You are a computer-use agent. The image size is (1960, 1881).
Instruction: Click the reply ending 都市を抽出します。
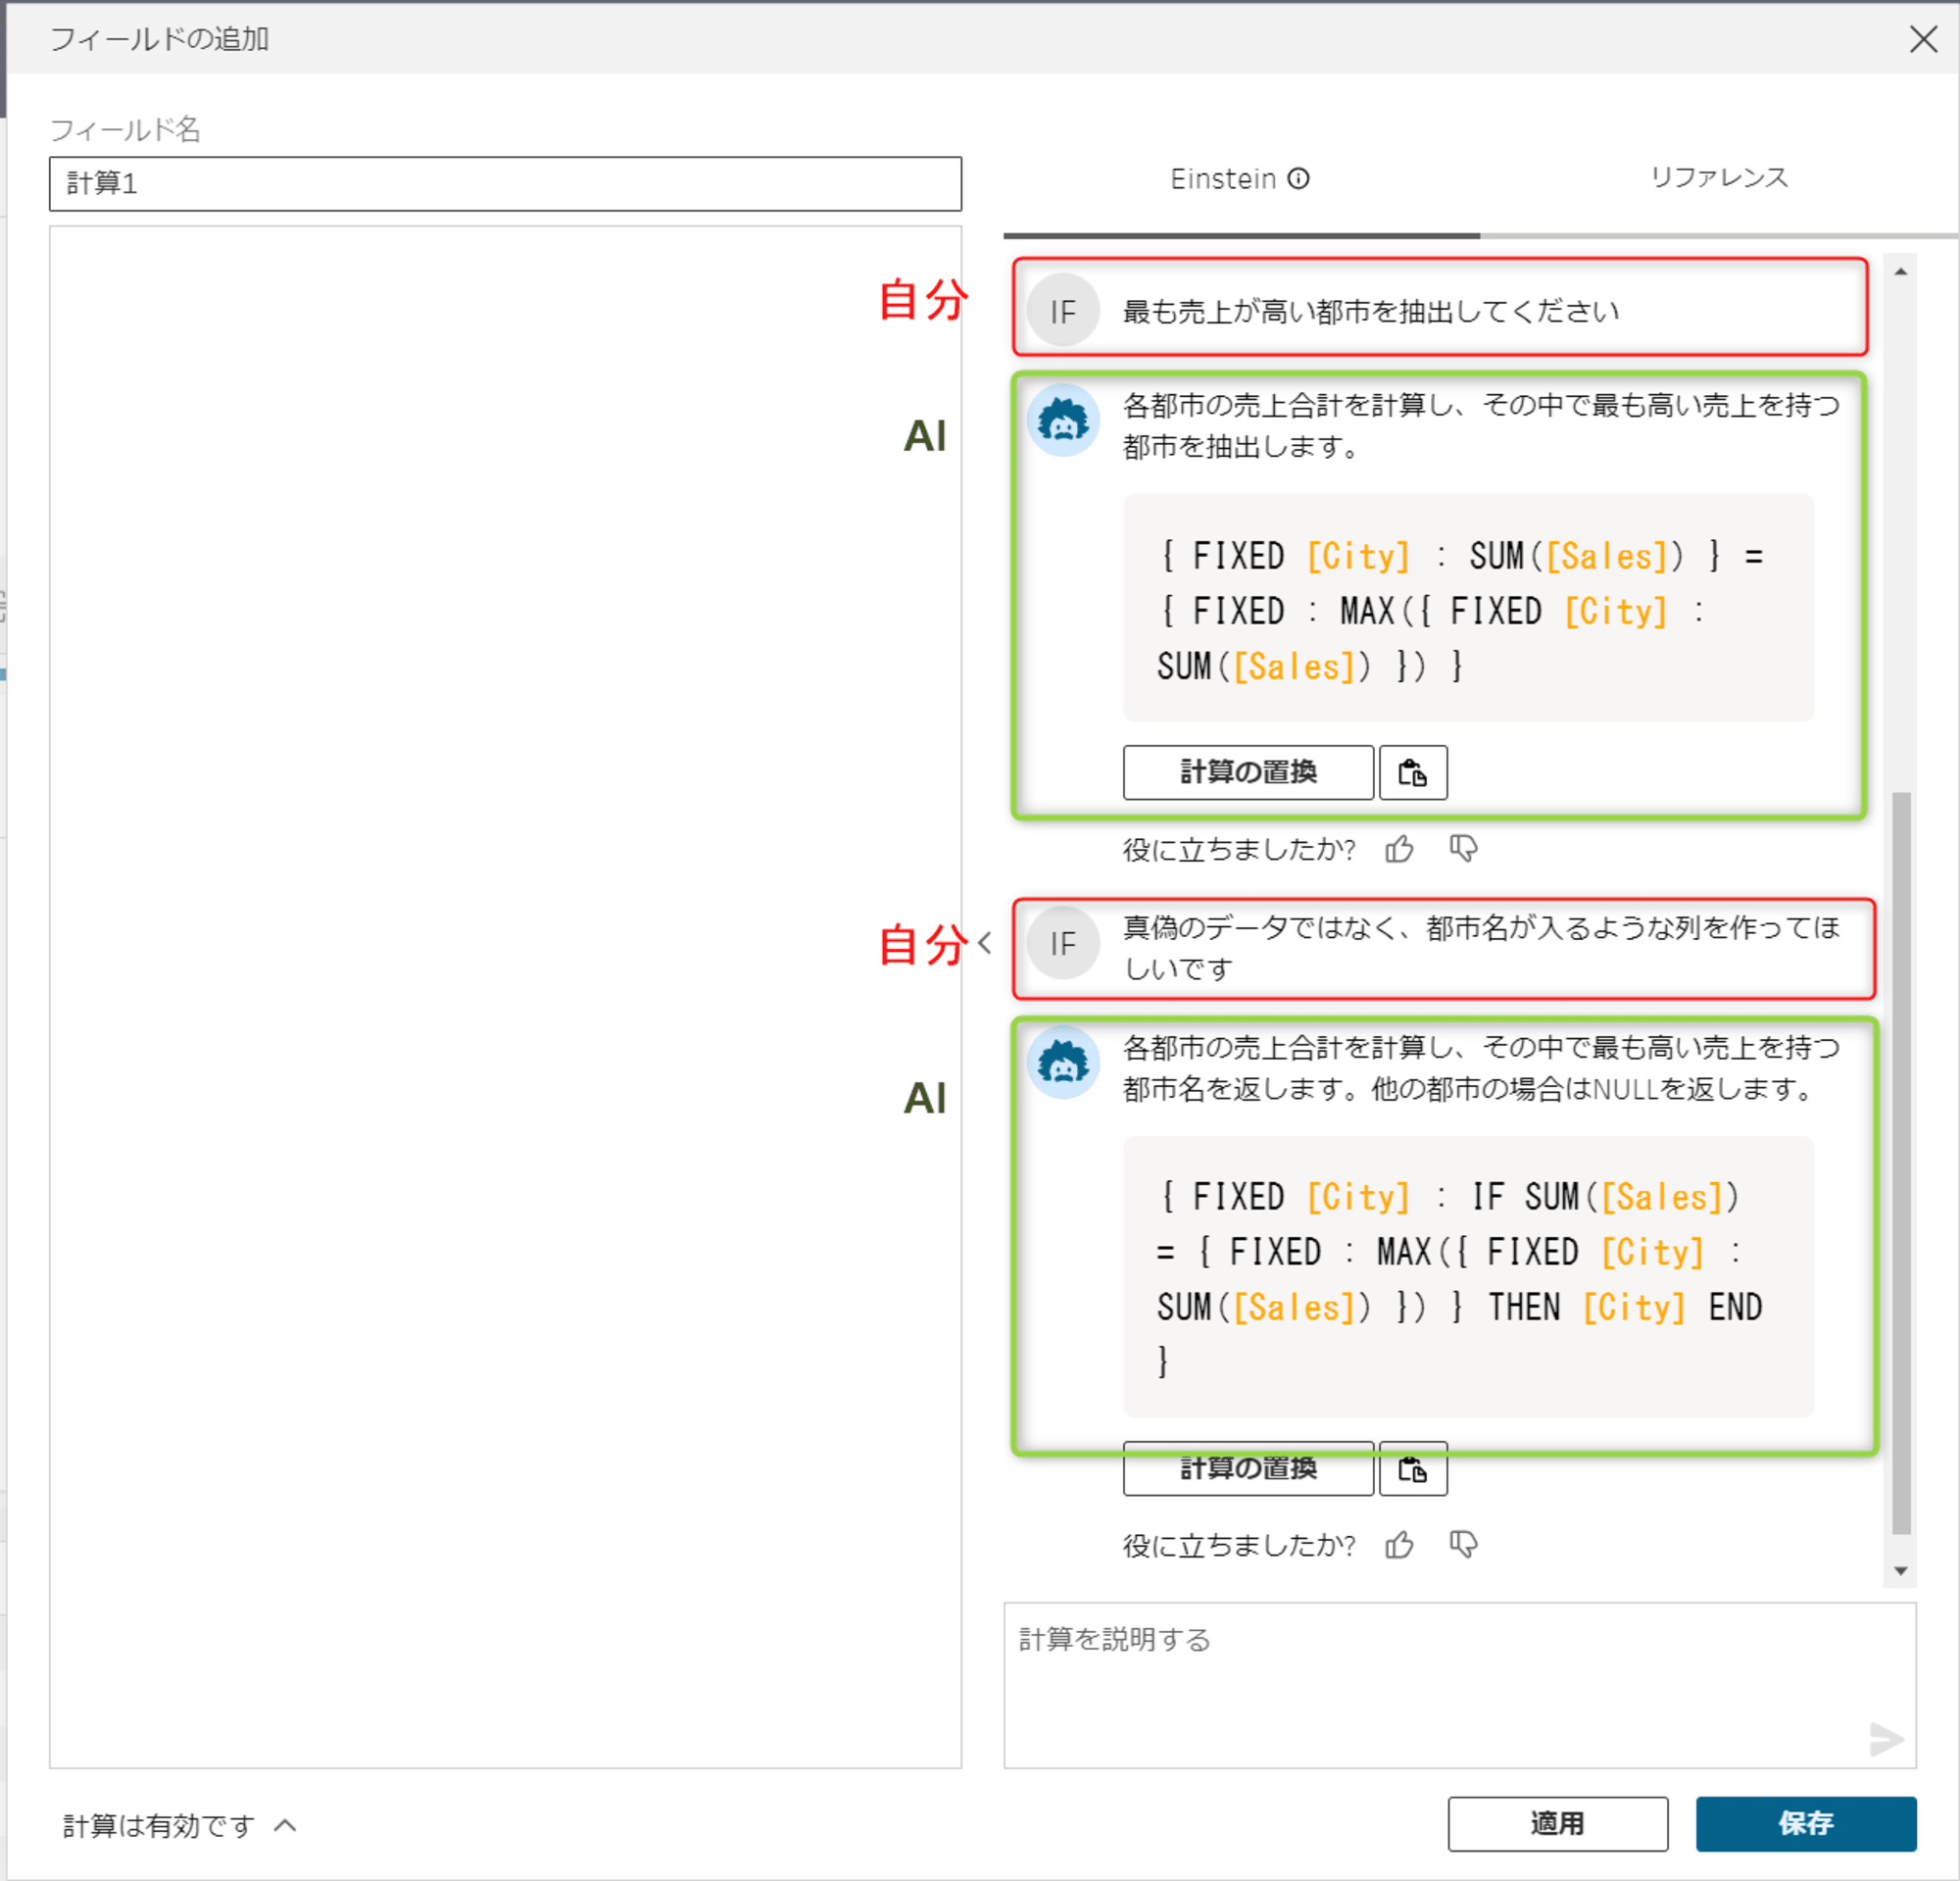click(1481, 425)
